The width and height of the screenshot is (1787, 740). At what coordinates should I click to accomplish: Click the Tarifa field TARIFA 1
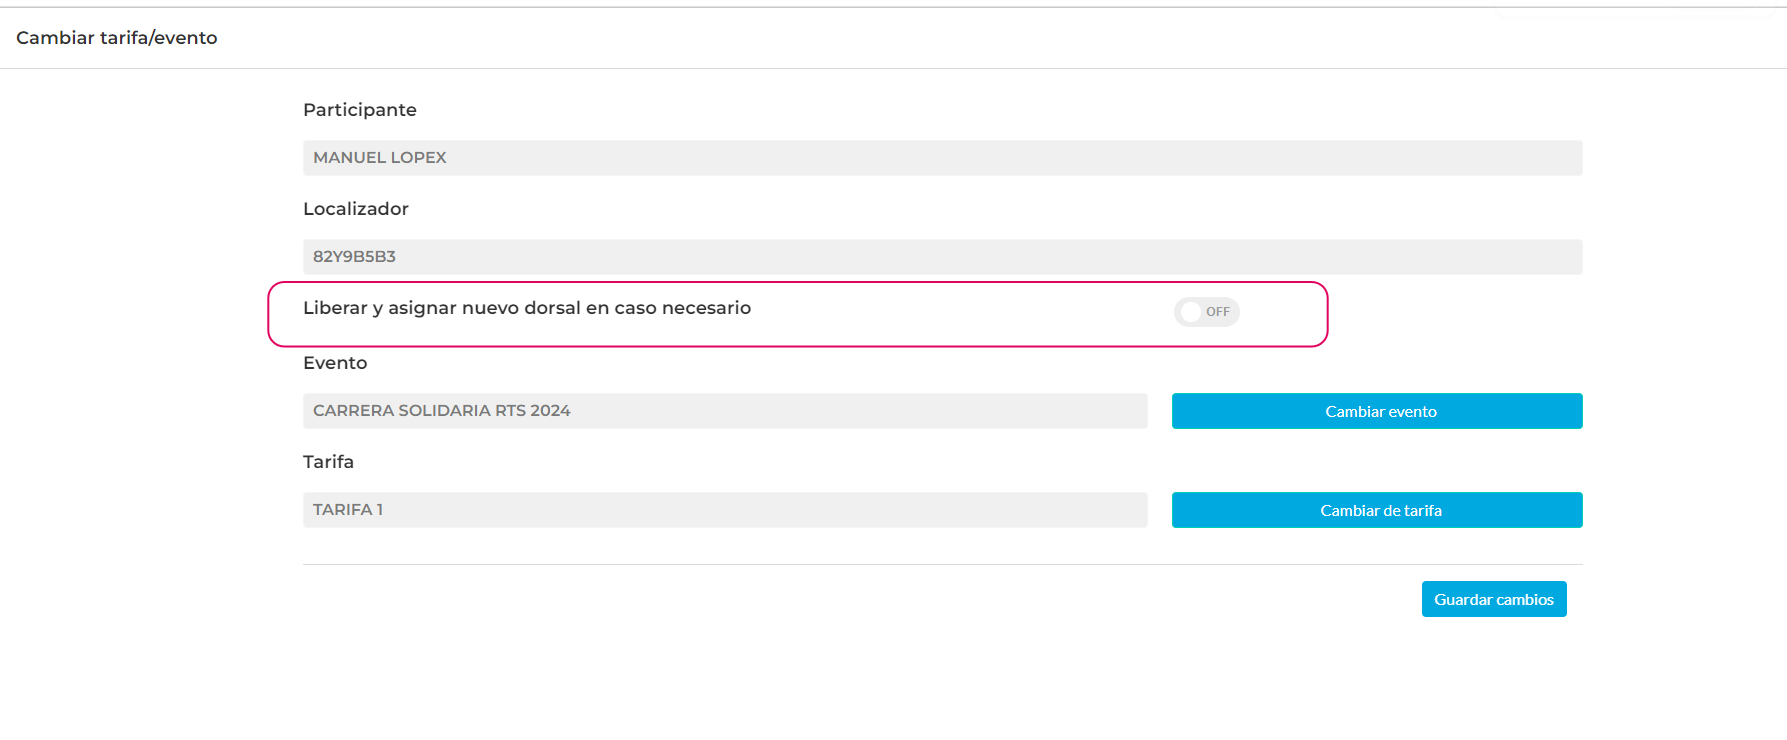(x=725, y=510)
